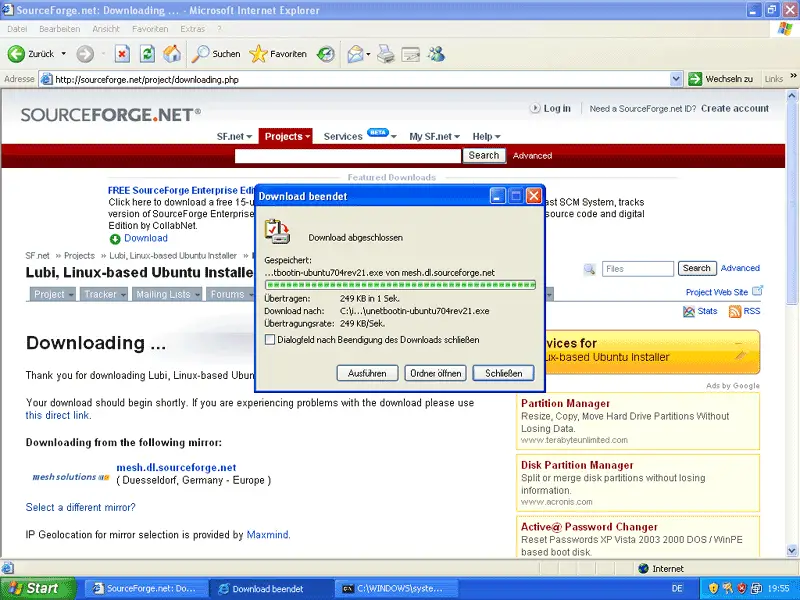800x600 pixels.
Task: Click the green download progress bar
Action: point(400,285)
